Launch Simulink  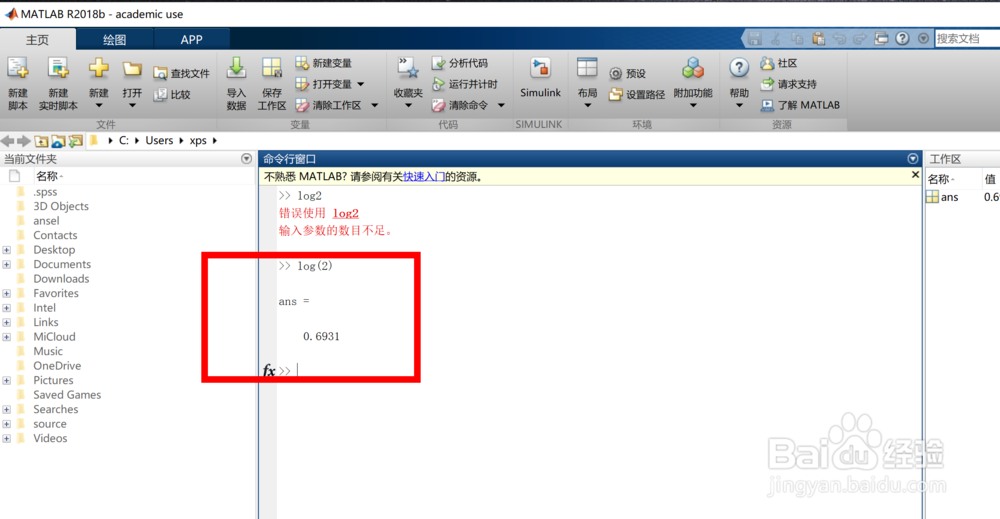click(540, 78)
